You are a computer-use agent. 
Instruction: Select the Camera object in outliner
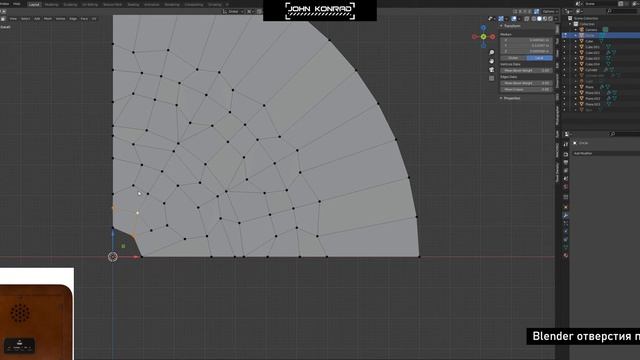click(x=591, y=29)
